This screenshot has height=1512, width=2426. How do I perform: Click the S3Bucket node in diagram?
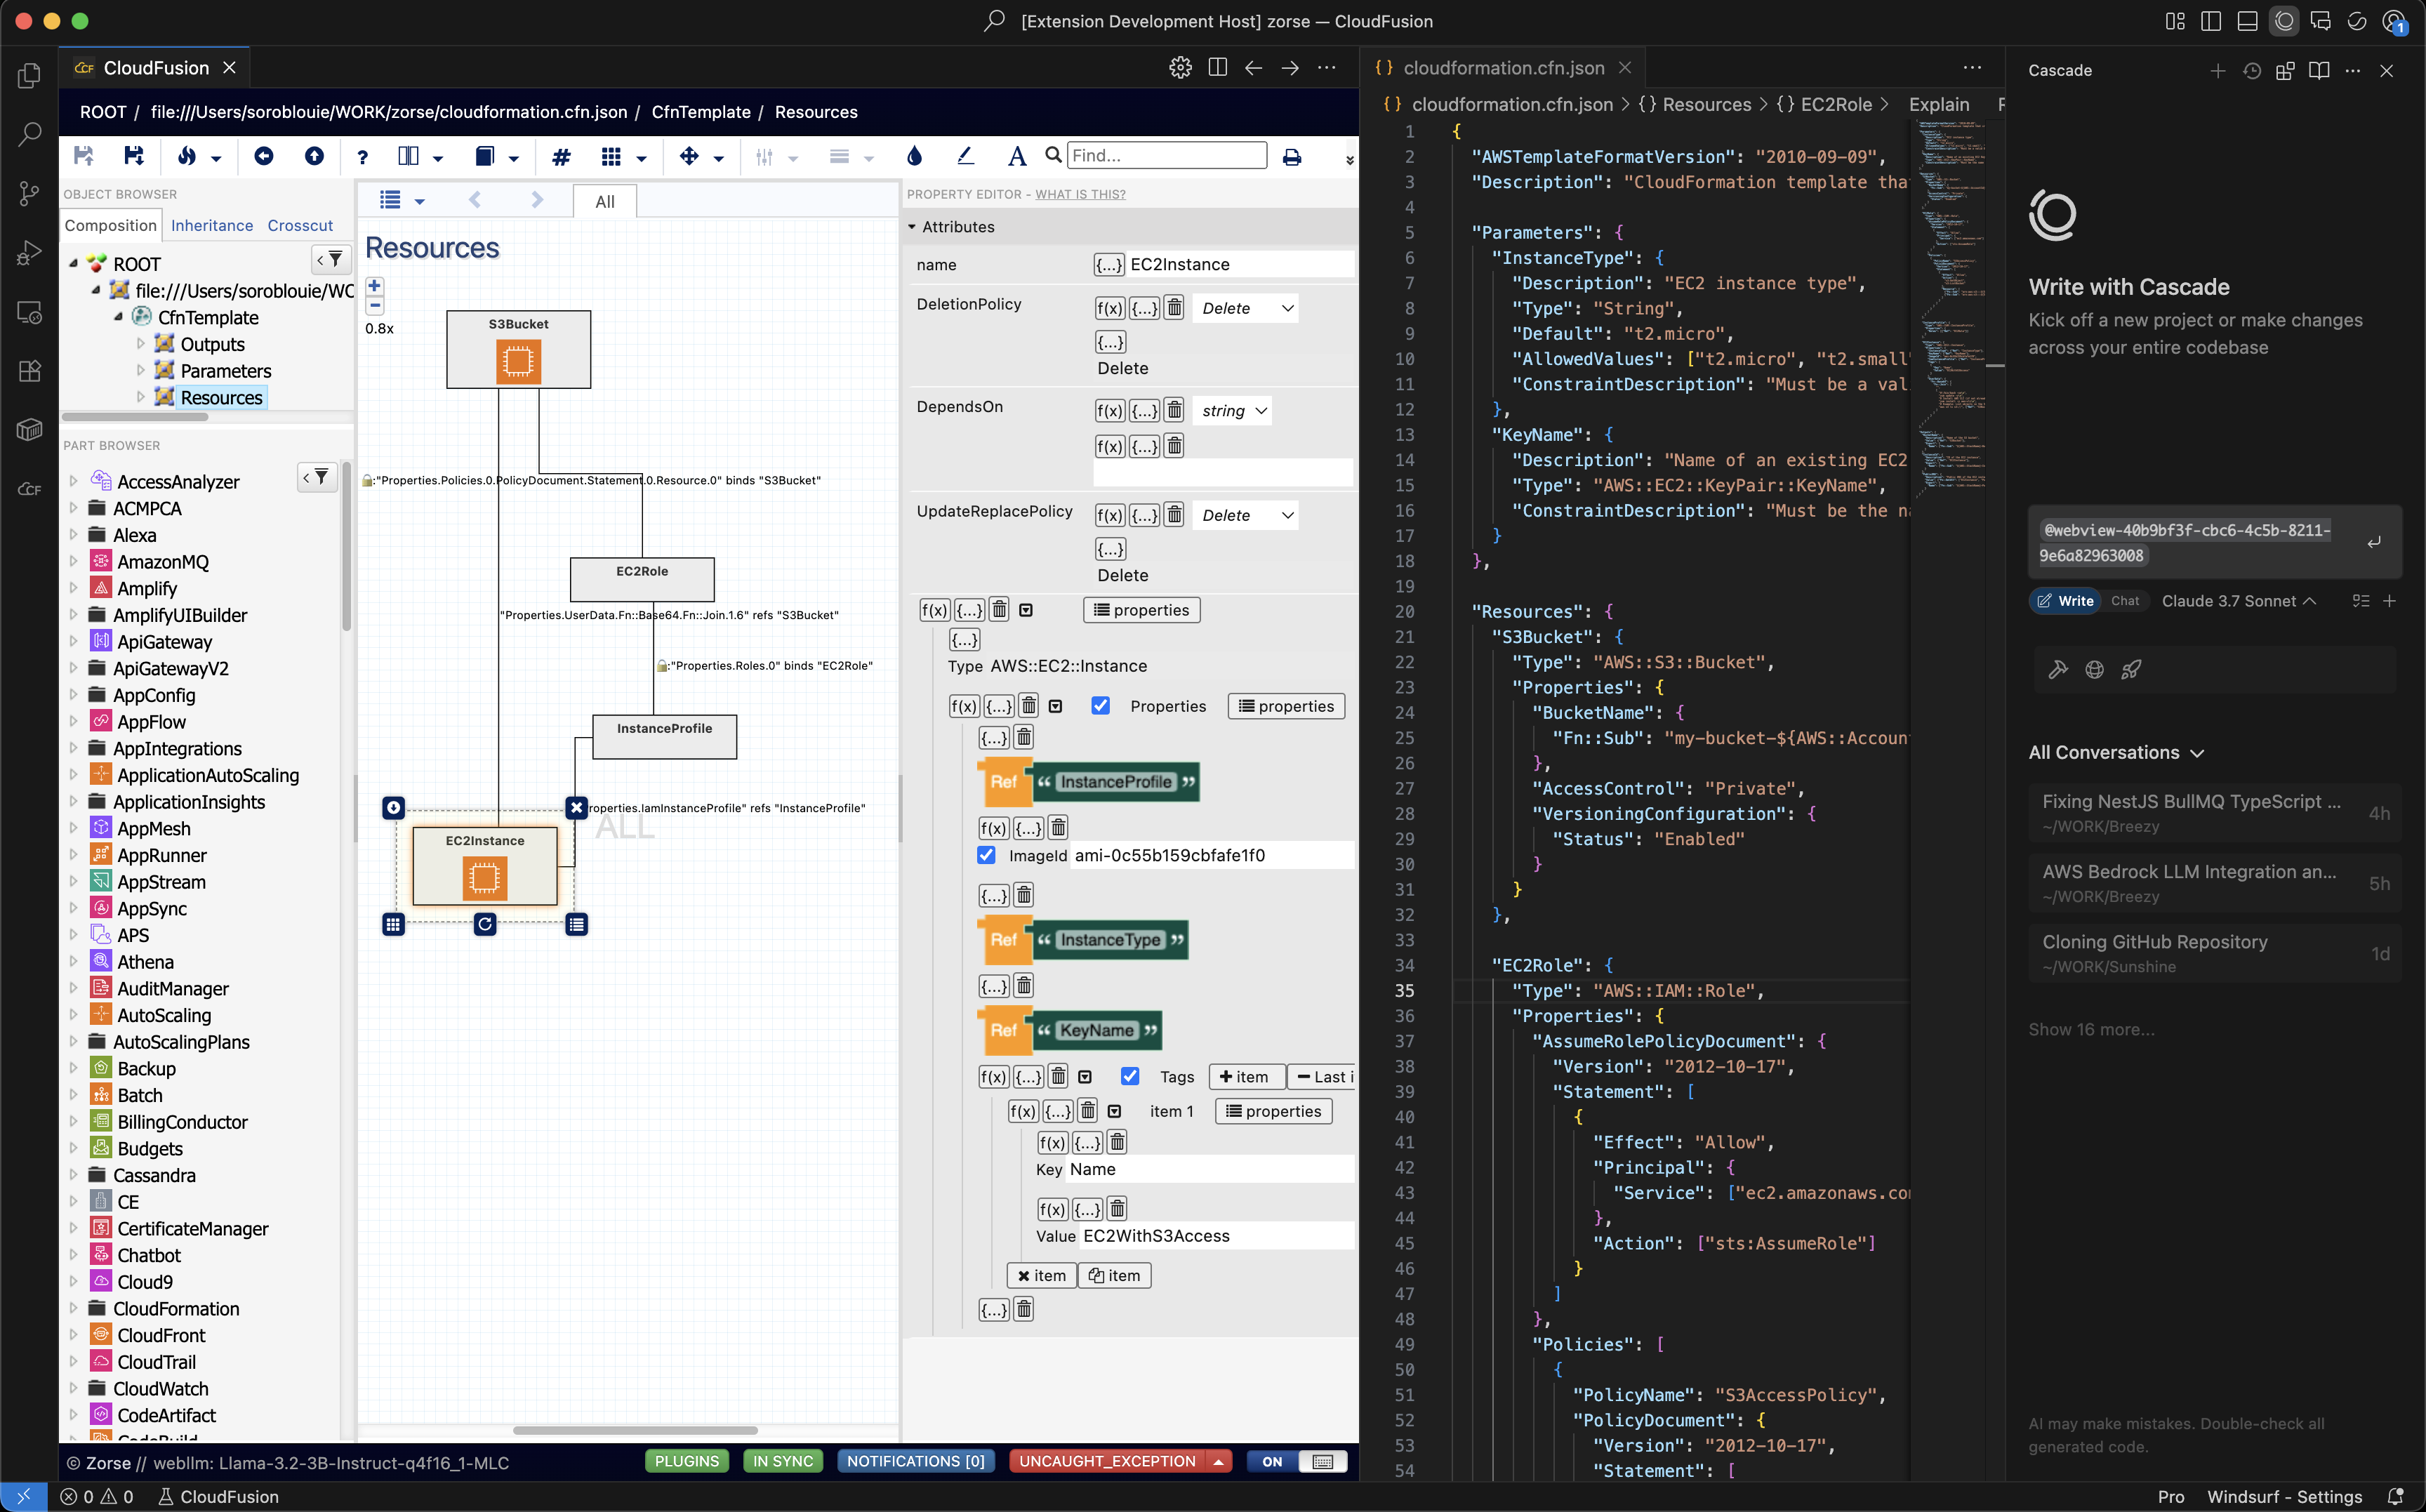(x=518, y=349)
